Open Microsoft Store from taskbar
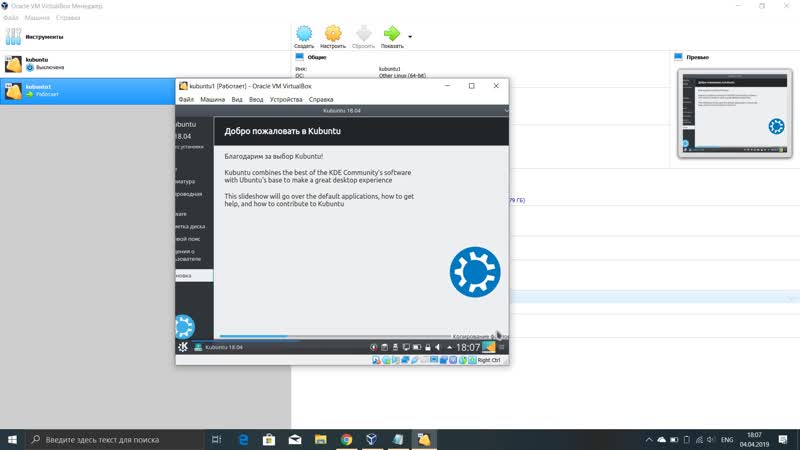 pos(269,439)
